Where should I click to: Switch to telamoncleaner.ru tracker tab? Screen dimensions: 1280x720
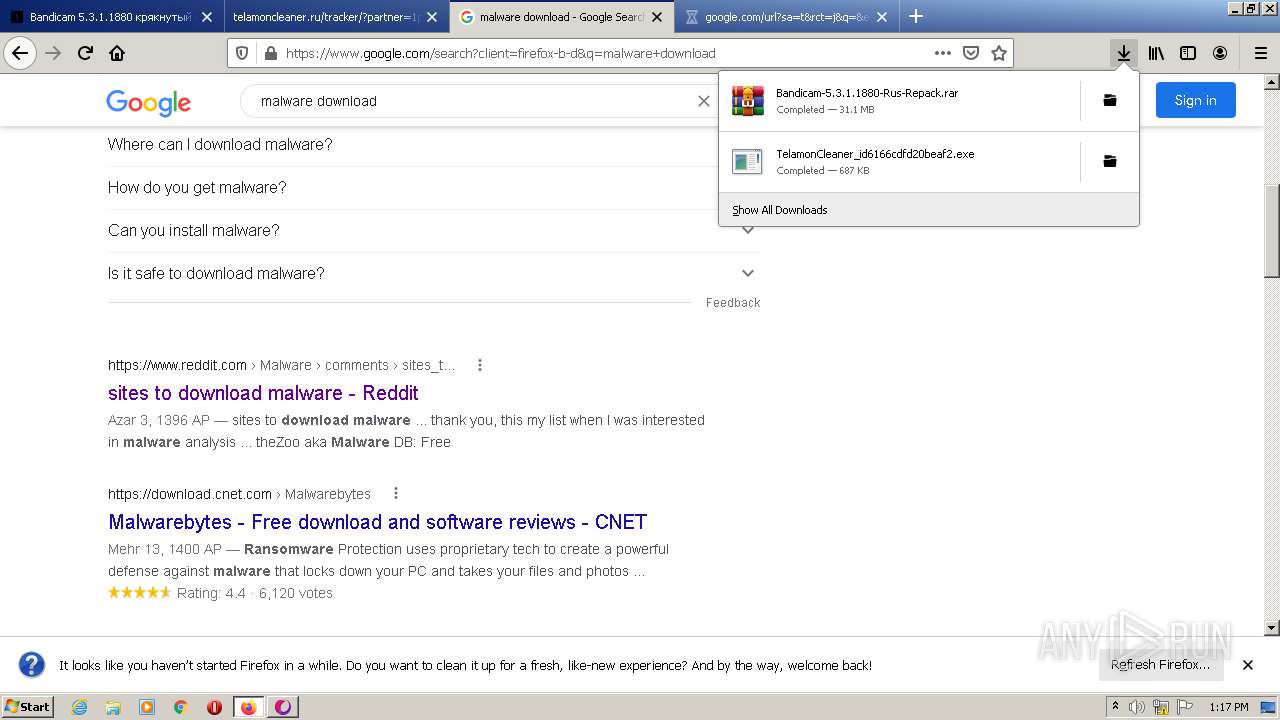[336, 17]
